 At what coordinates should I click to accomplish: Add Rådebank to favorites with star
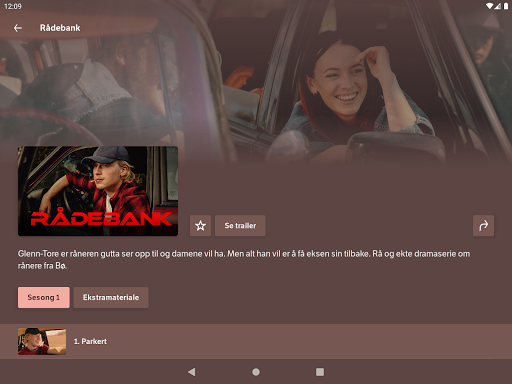coord(200,226)
